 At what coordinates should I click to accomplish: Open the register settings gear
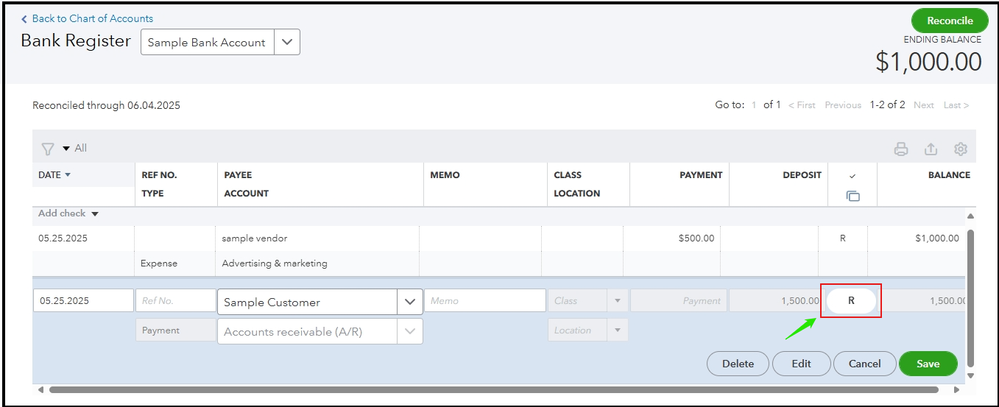pos(961,149)
